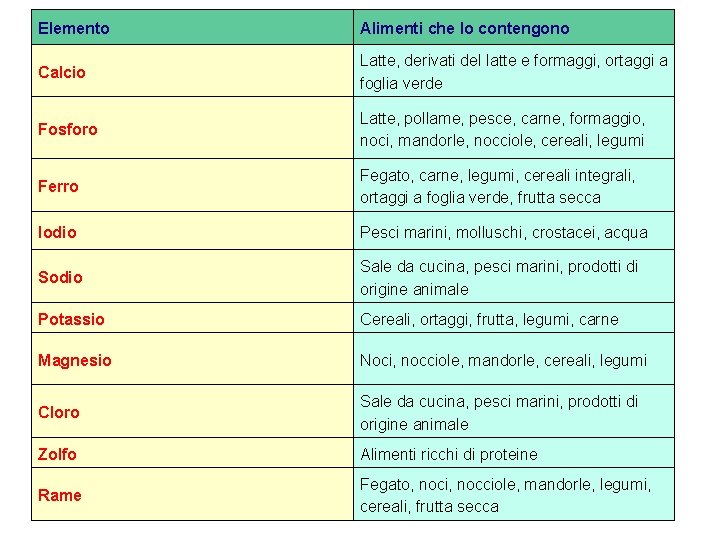Select the "Alimenti ricchi di proteine" cell

pyautogui.click(x=449, y=454)
